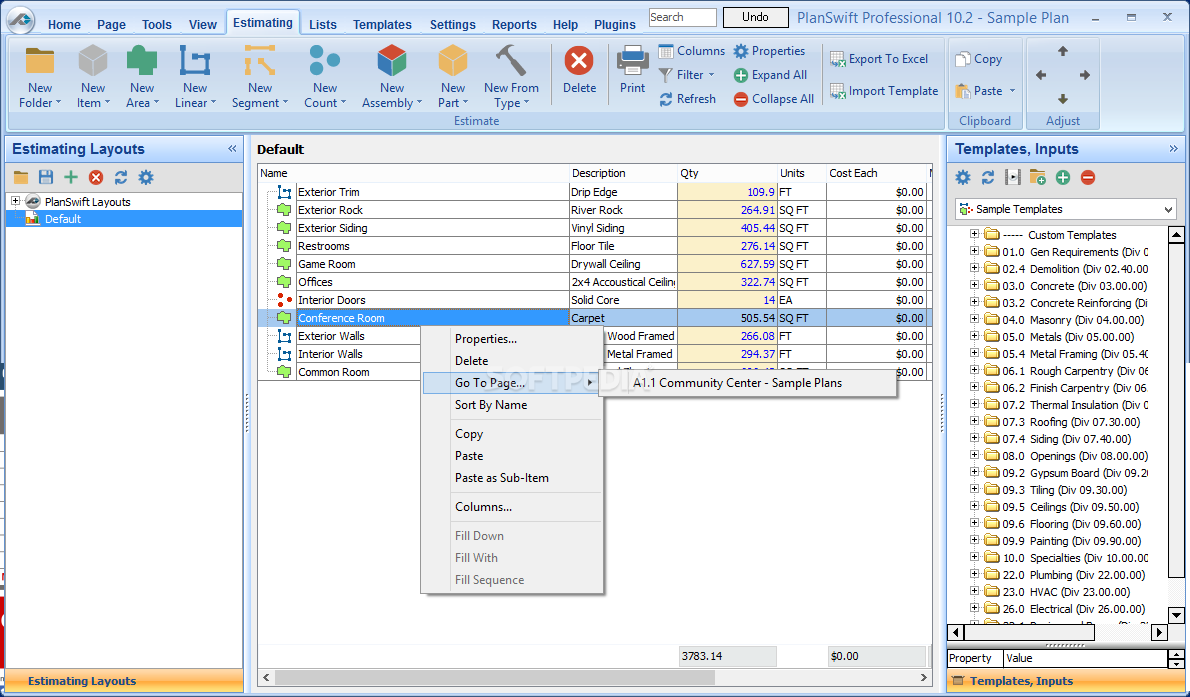Click the Qty column header
This screenshot has height=697, width=1190.
(x=727, y=173)
